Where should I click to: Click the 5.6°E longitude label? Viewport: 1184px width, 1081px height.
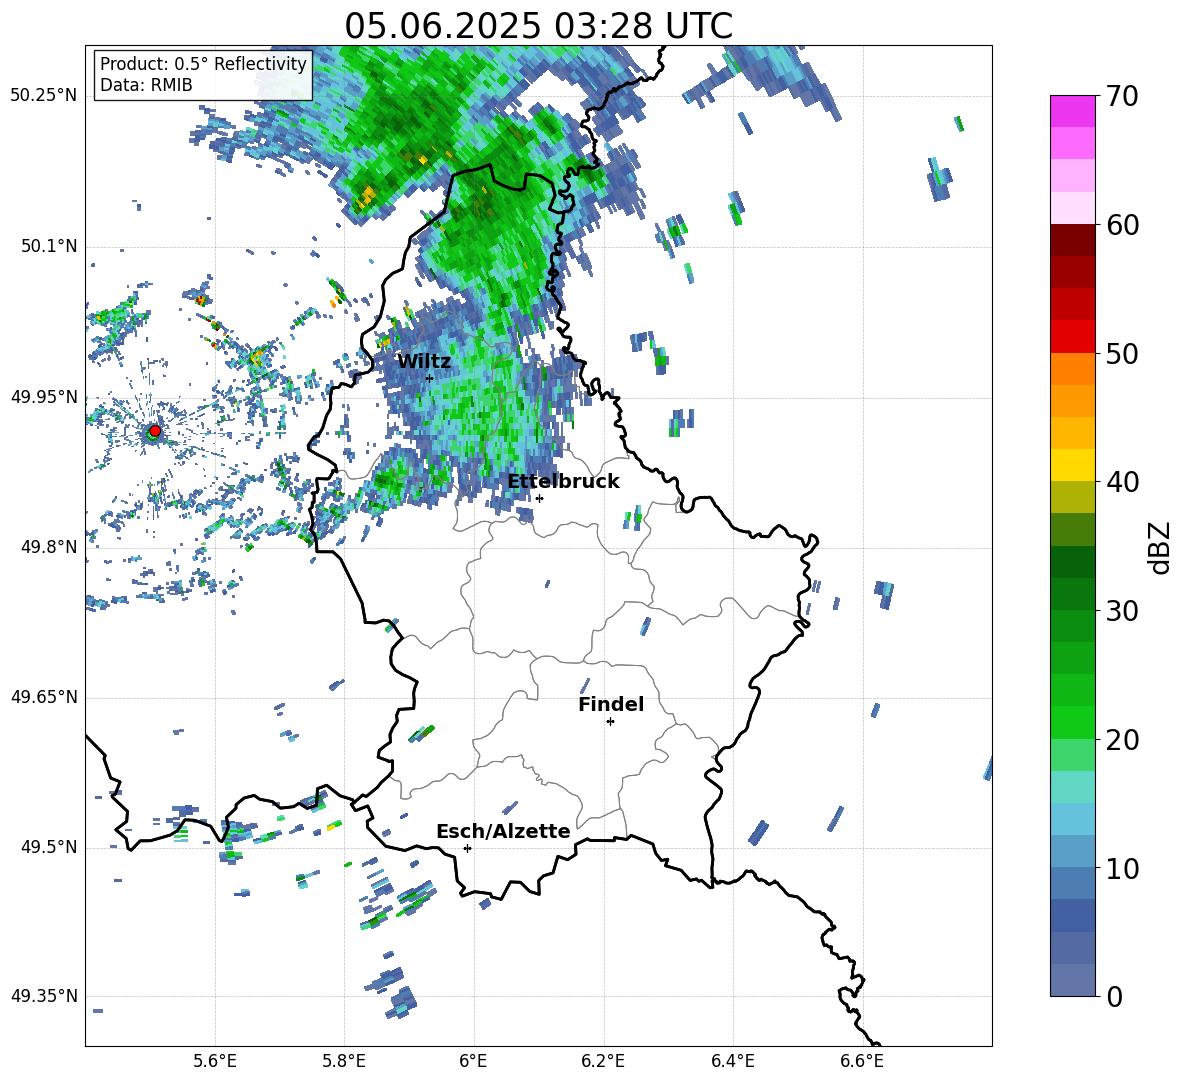215,1061
